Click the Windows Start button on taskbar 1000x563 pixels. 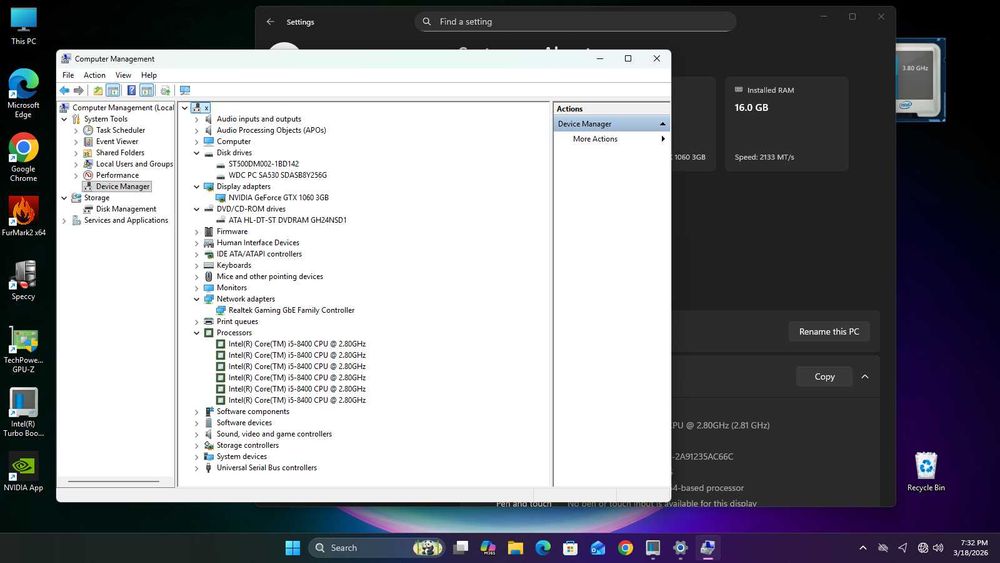coord(293,548)
